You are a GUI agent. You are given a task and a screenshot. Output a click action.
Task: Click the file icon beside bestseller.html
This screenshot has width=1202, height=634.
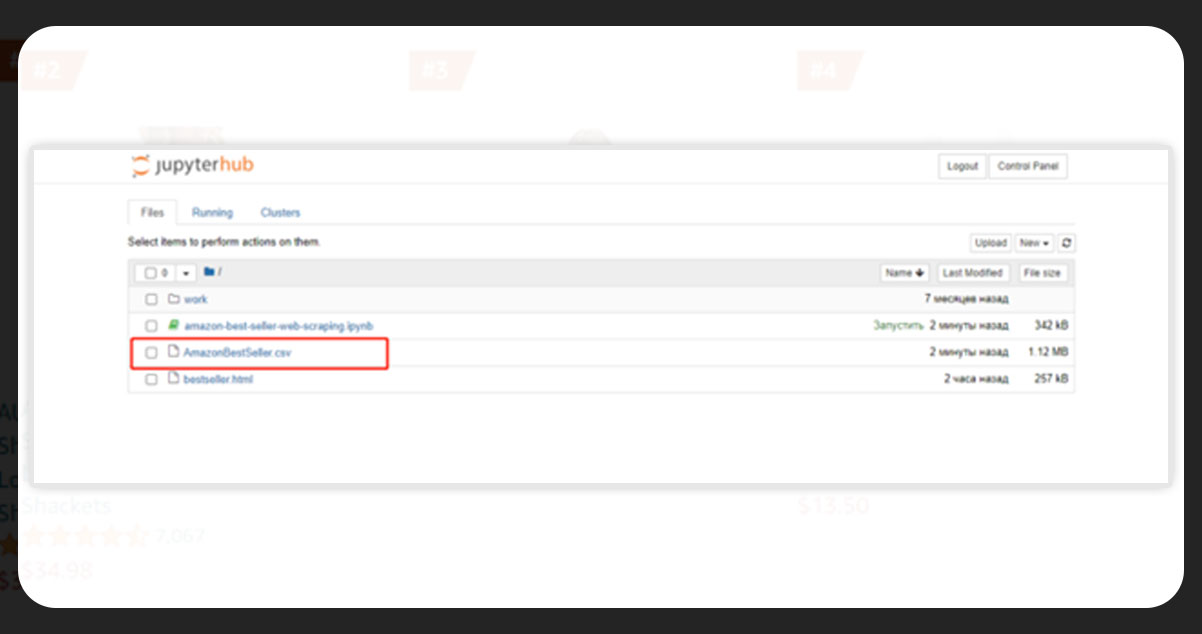(x=172, y=379)
